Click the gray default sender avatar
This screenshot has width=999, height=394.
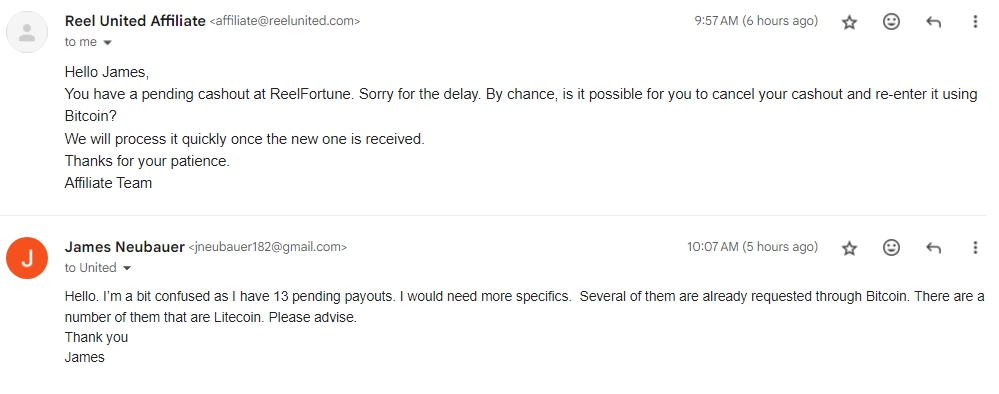click(x=27, y=32)
